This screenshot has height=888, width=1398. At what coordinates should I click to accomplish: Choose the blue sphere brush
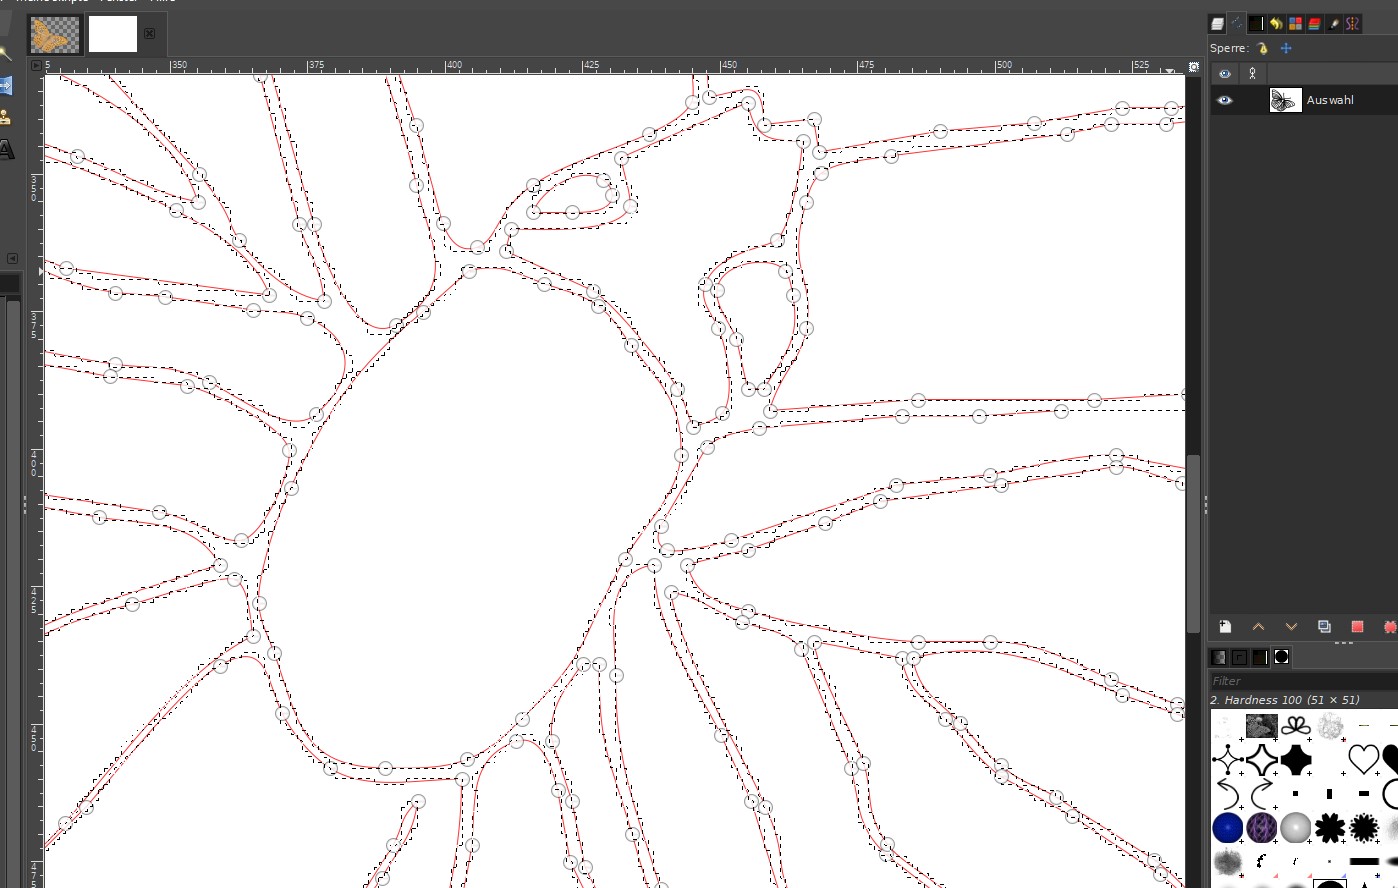click(x=1227, y=828)
